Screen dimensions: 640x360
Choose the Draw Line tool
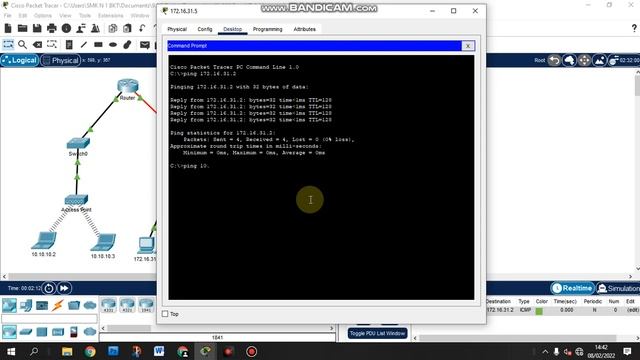coord(84,44)
